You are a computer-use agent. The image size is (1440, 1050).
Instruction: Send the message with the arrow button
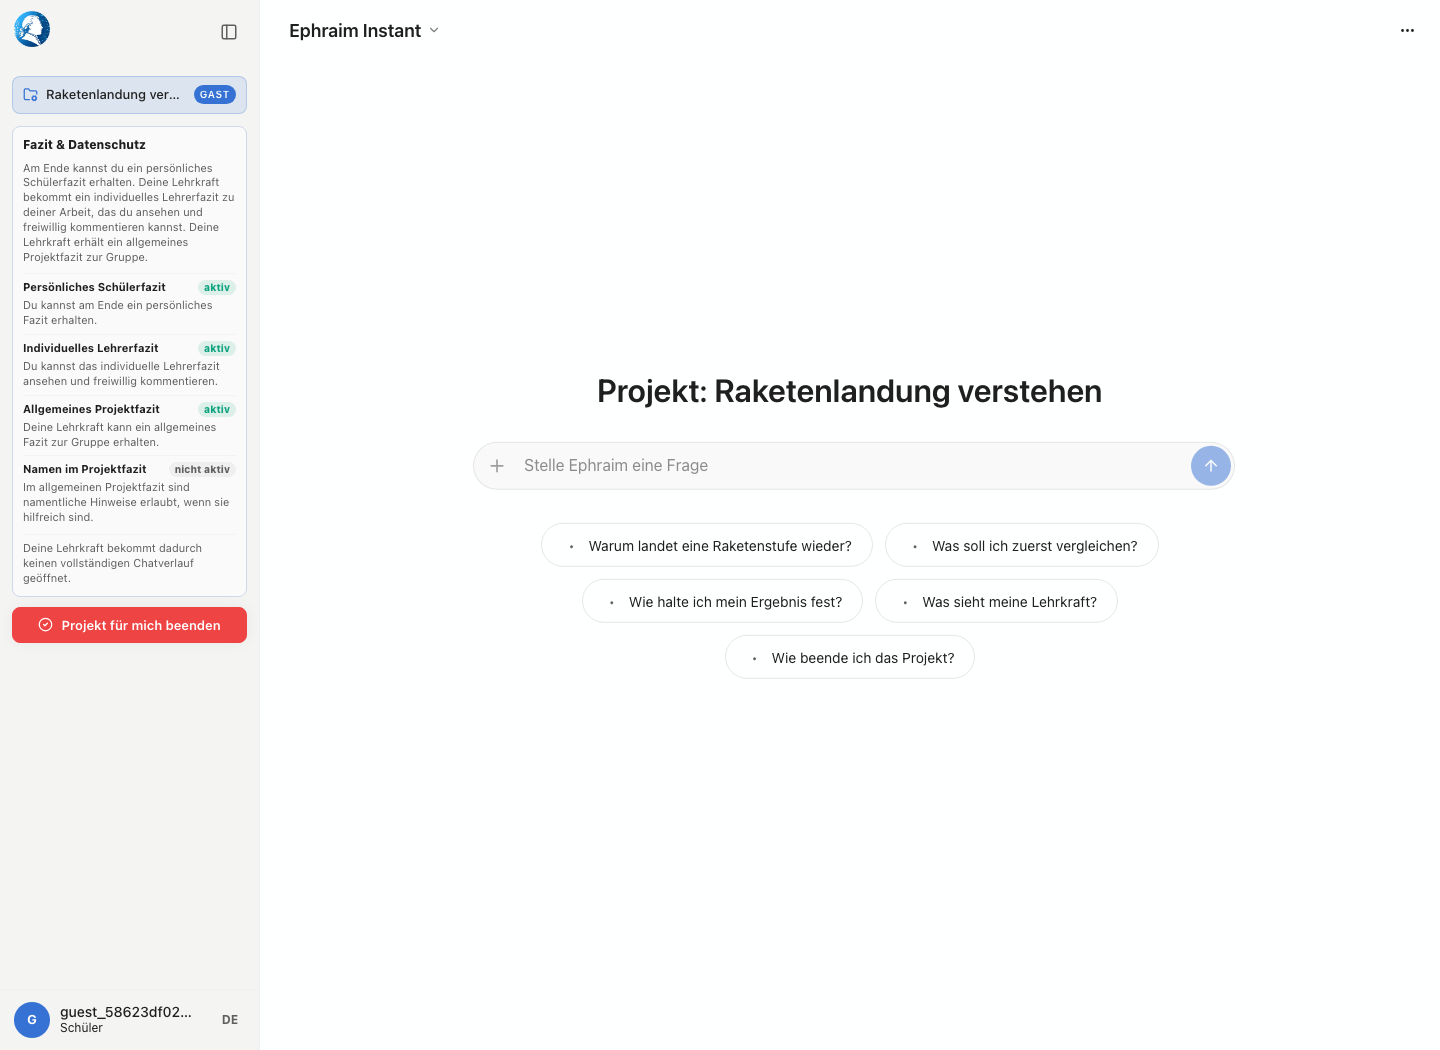(x=1210, y=466)
